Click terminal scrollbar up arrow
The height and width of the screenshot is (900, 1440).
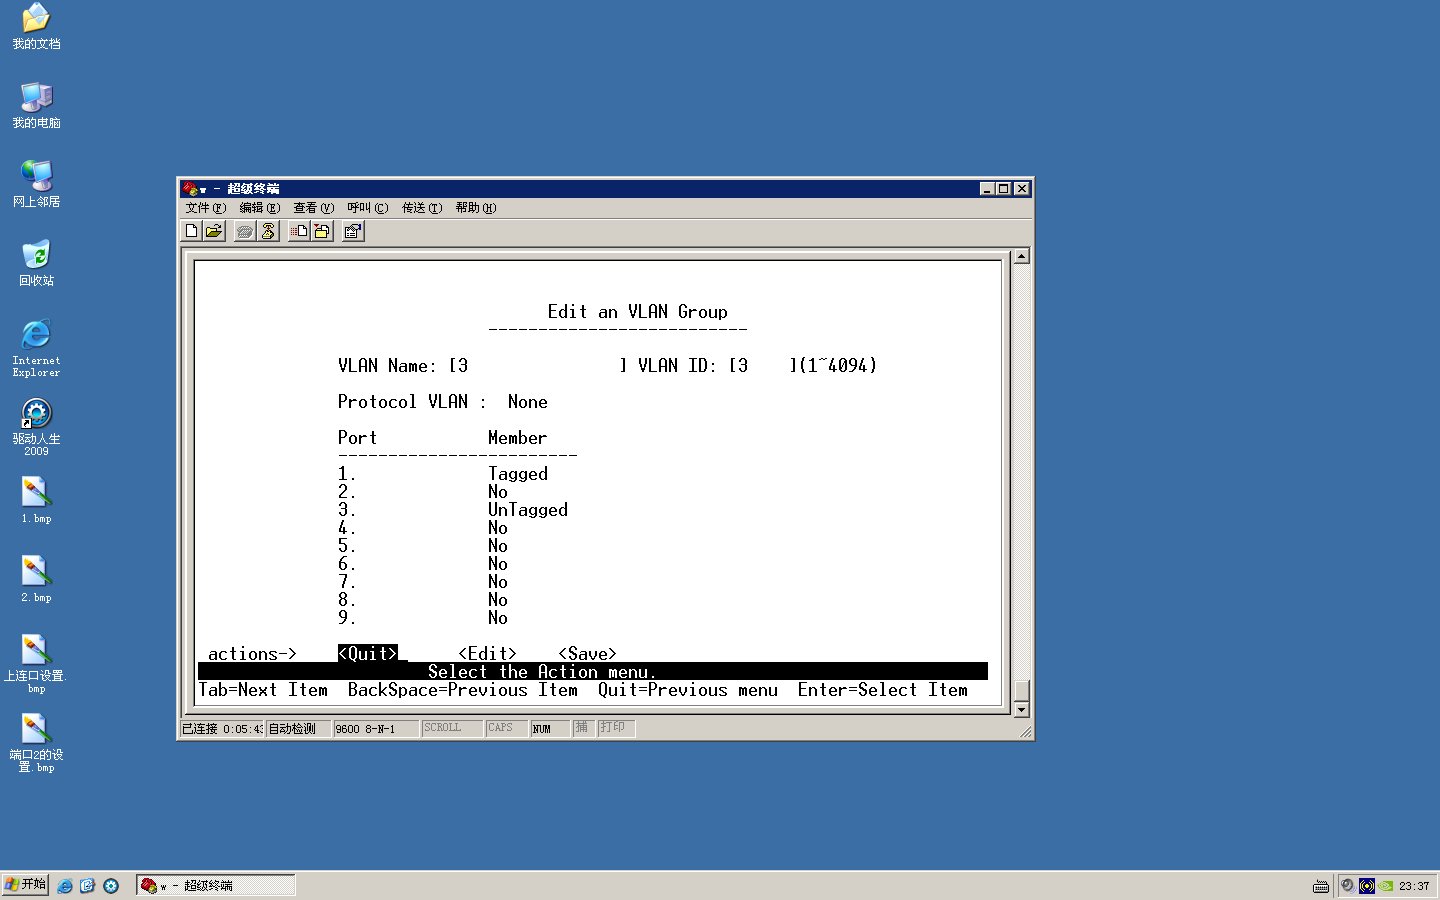pos(1021,256)
